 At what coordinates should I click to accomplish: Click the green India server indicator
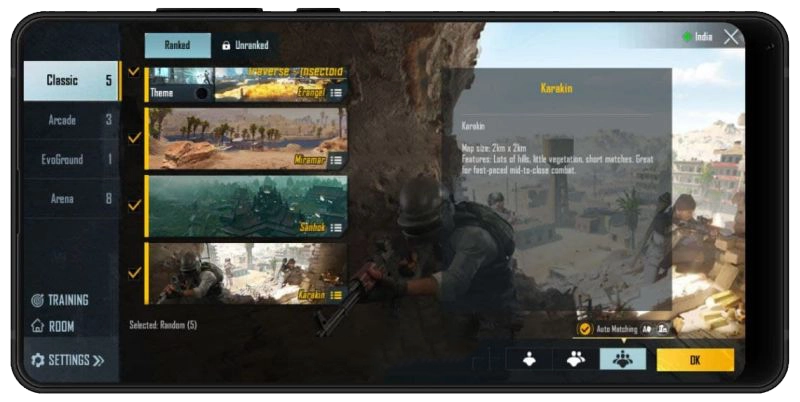coord(687,37)
